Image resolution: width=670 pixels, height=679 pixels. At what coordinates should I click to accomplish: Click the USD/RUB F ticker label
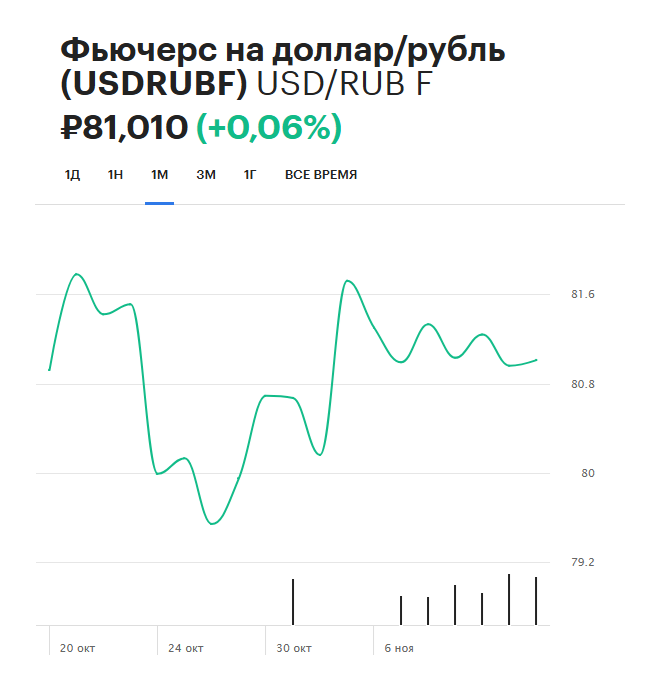pos(345,86)
